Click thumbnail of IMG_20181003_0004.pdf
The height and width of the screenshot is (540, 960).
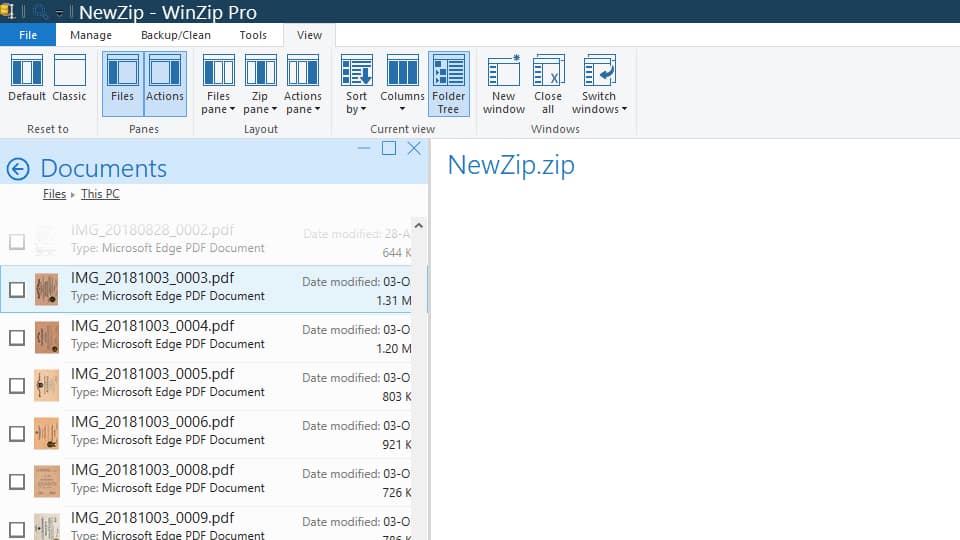tap(47, 337)
